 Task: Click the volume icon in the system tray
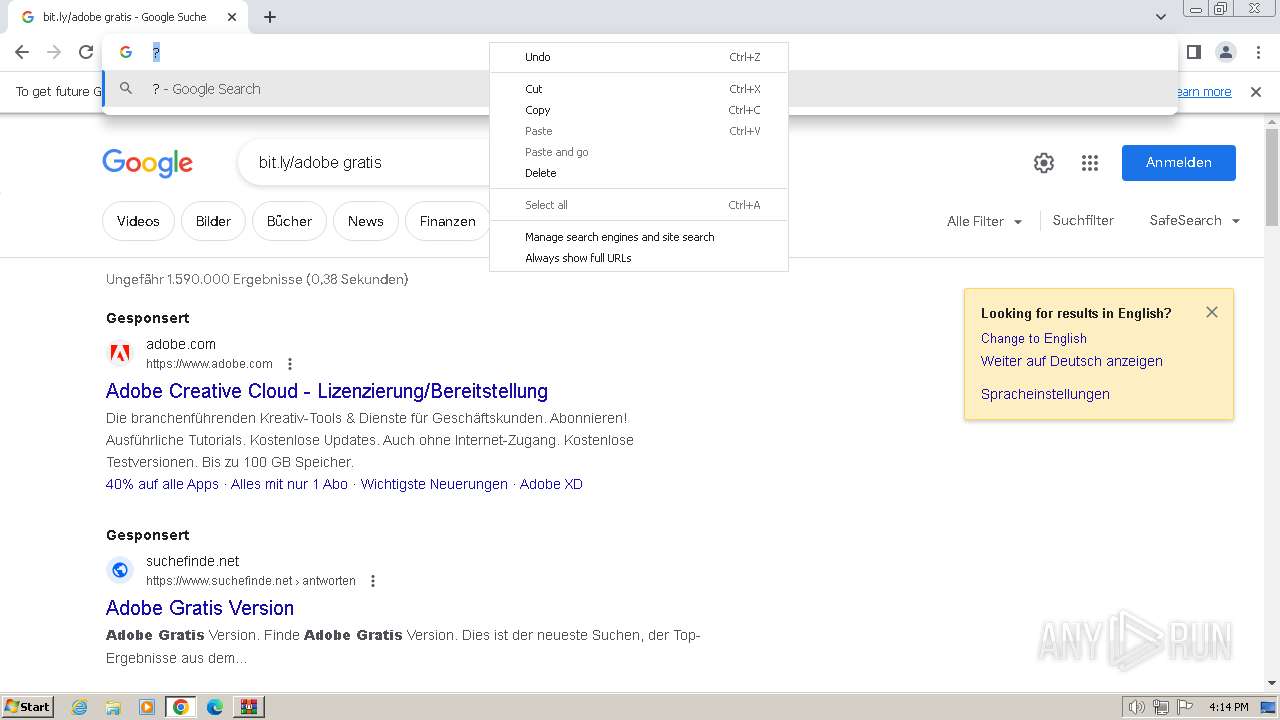point(1137,707)
